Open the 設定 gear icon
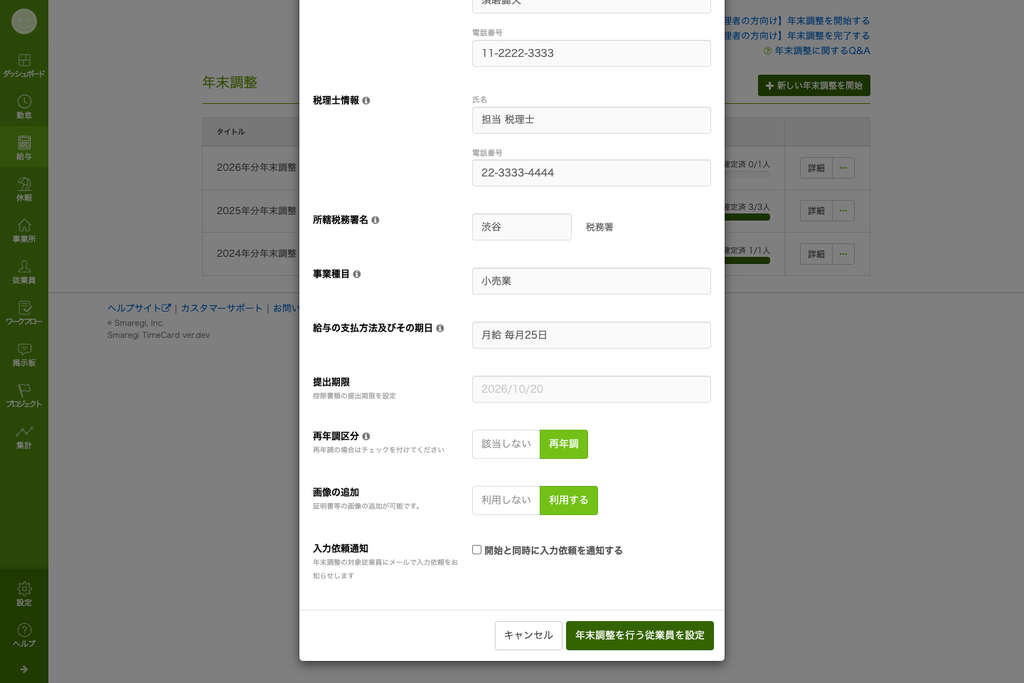Viewport: 1024px width, 683px height. coord(24,594)
